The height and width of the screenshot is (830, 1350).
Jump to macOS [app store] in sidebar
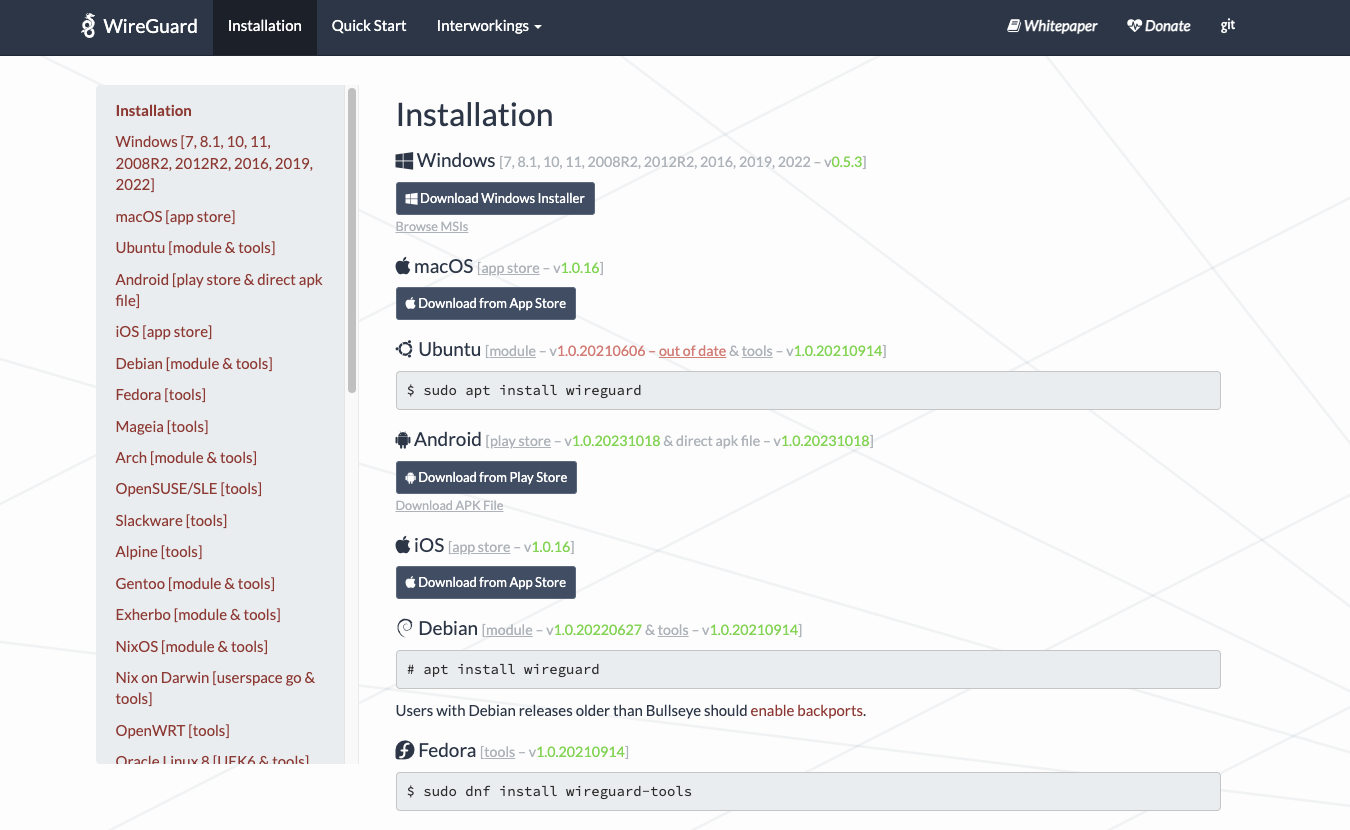pos(176,217)
